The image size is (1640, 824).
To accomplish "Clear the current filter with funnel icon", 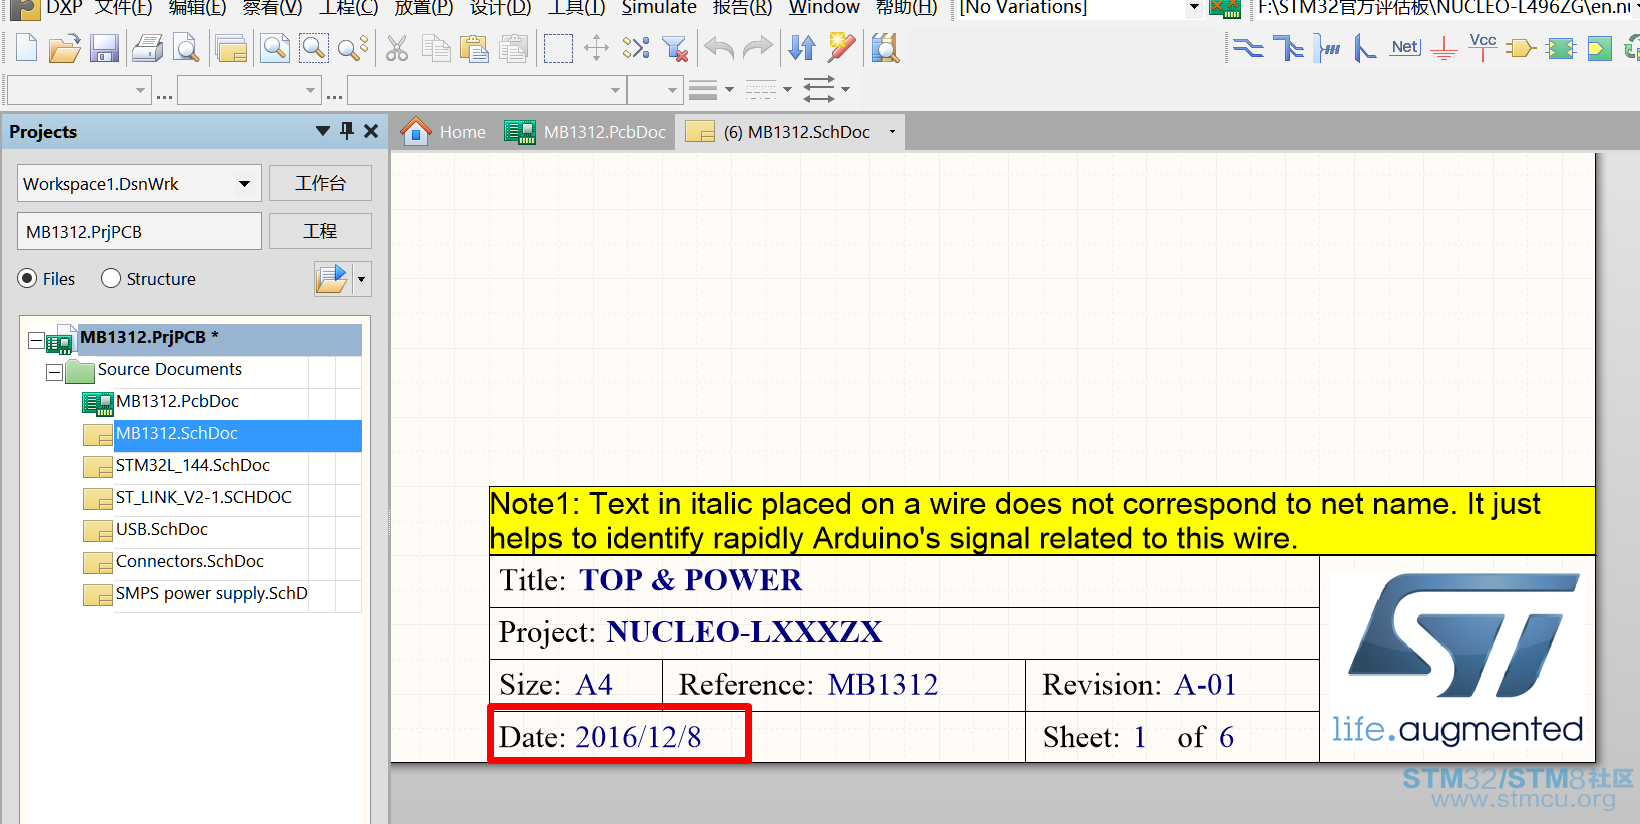I will tap(676, 48).
